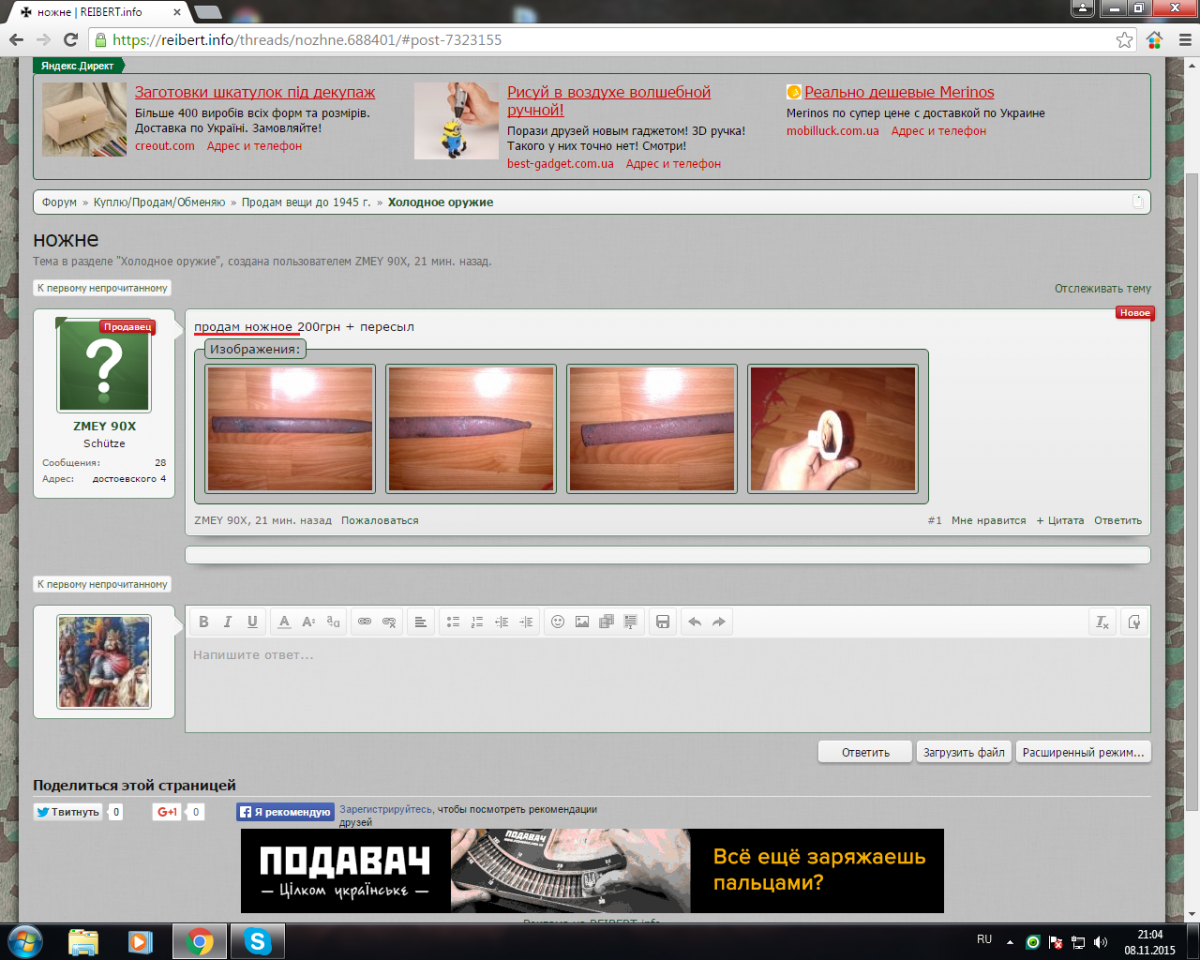Undo the last edit in the editor
Image resolution: width=1200 pixels, height=960 pixels.
tap(695, 622)
